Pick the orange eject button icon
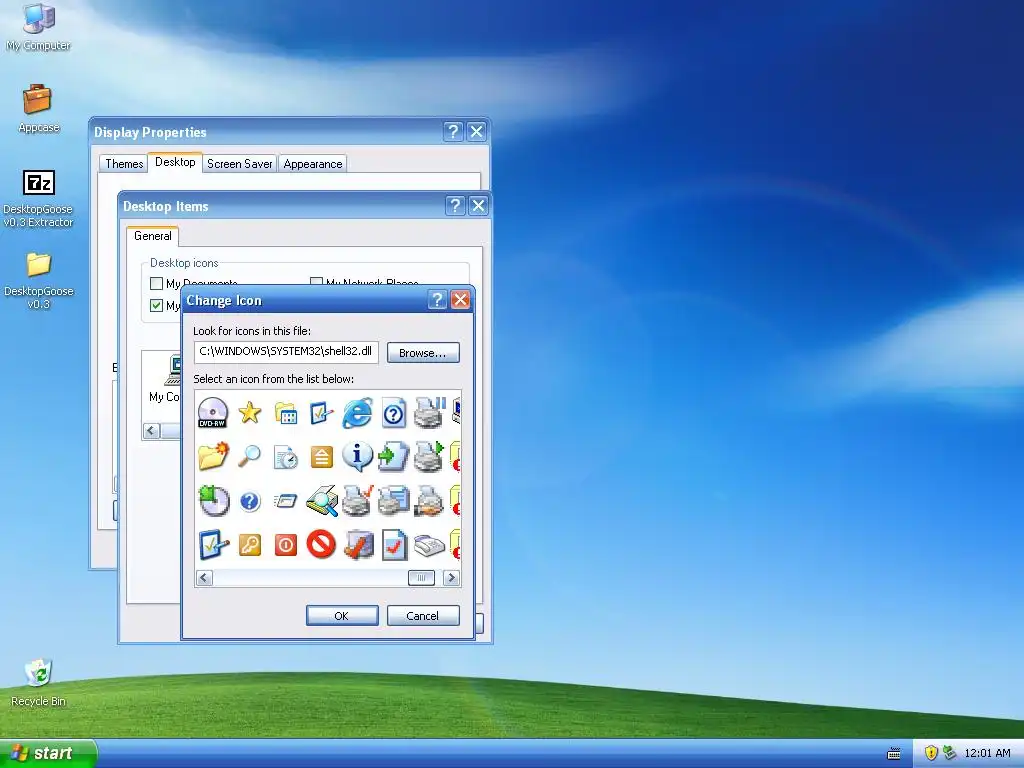 click(x=321, y=457)
